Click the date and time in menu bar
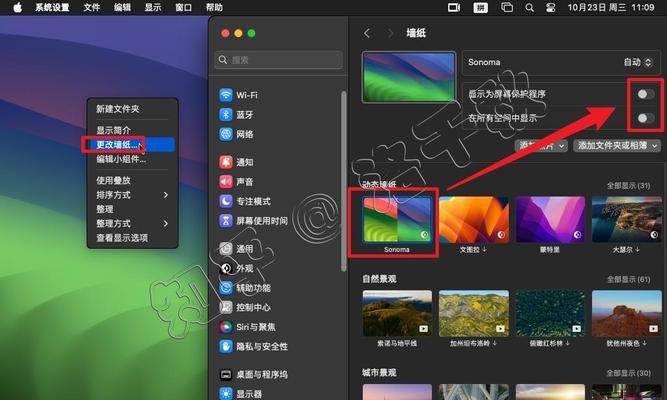The height and width of the screenshot is (400, 667). pos(611,7)
